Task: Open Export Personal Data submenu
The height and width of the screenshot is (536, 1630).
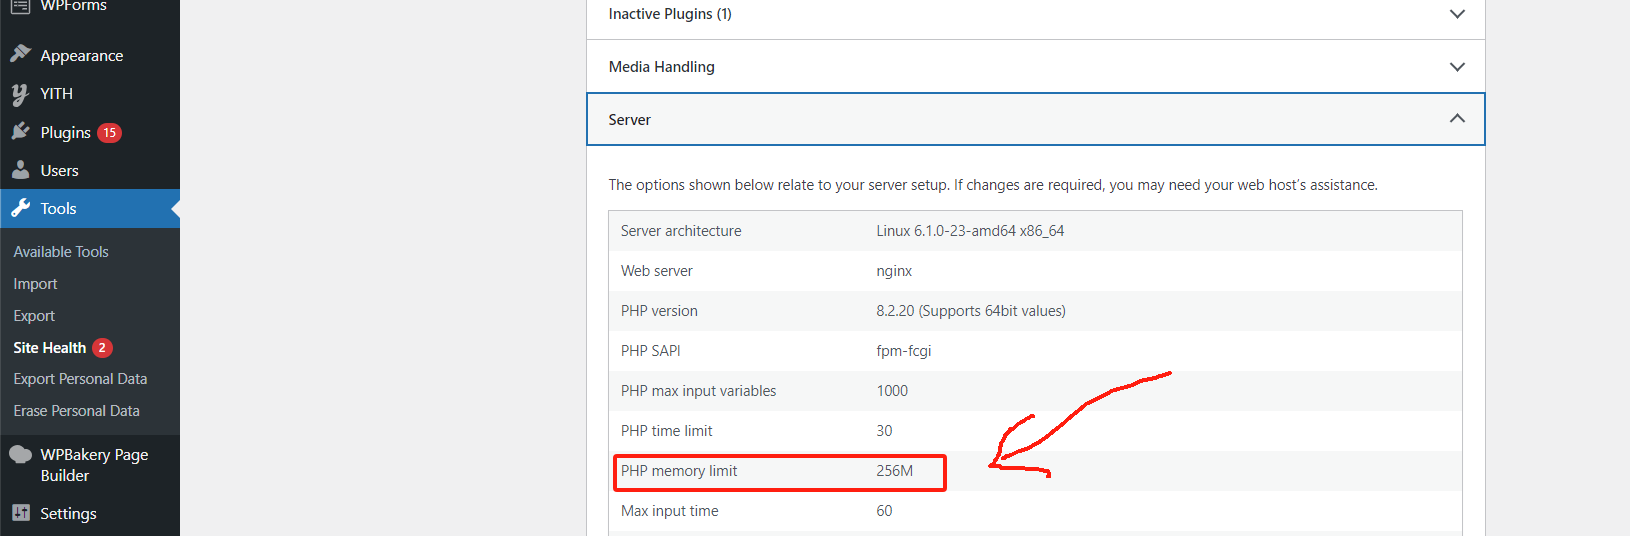Action: coord(80,379)
